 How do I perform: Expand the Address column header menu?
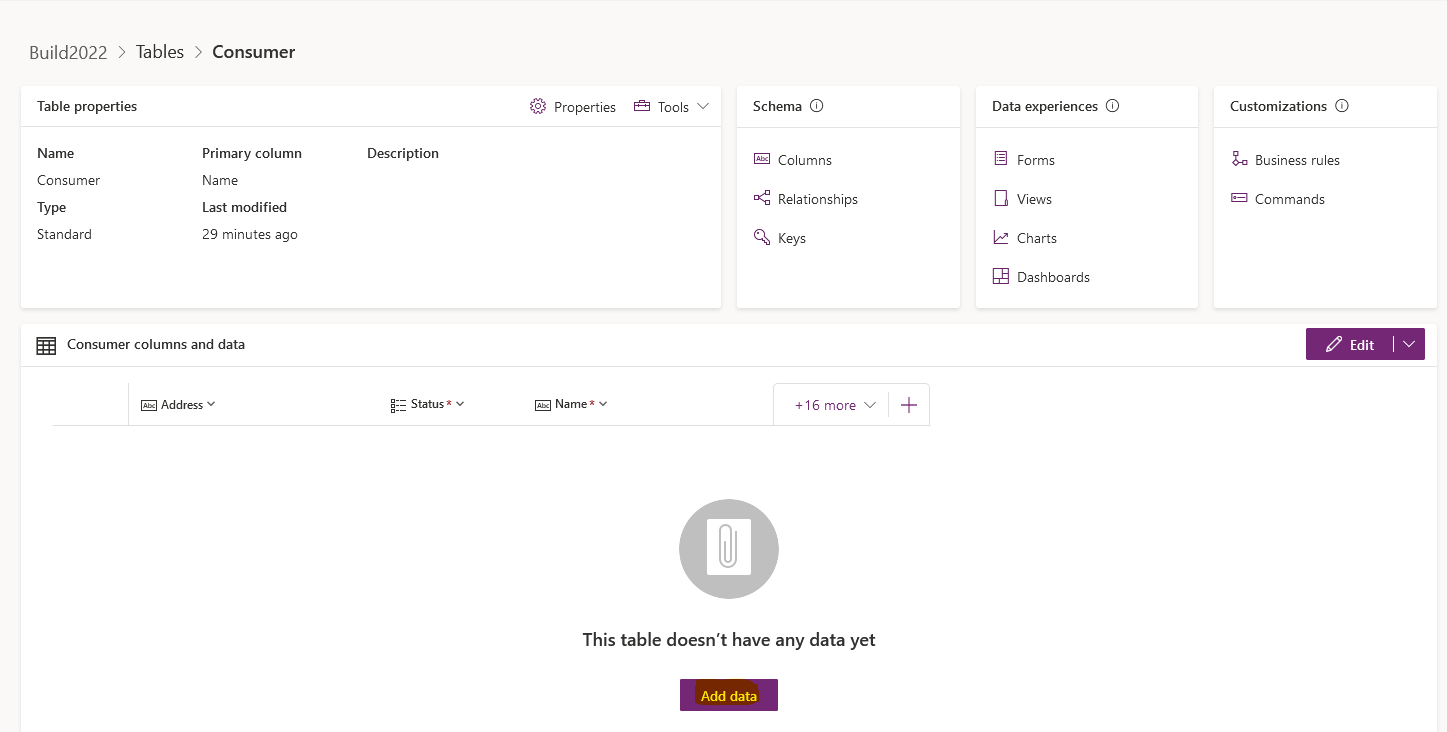(211, 404)
